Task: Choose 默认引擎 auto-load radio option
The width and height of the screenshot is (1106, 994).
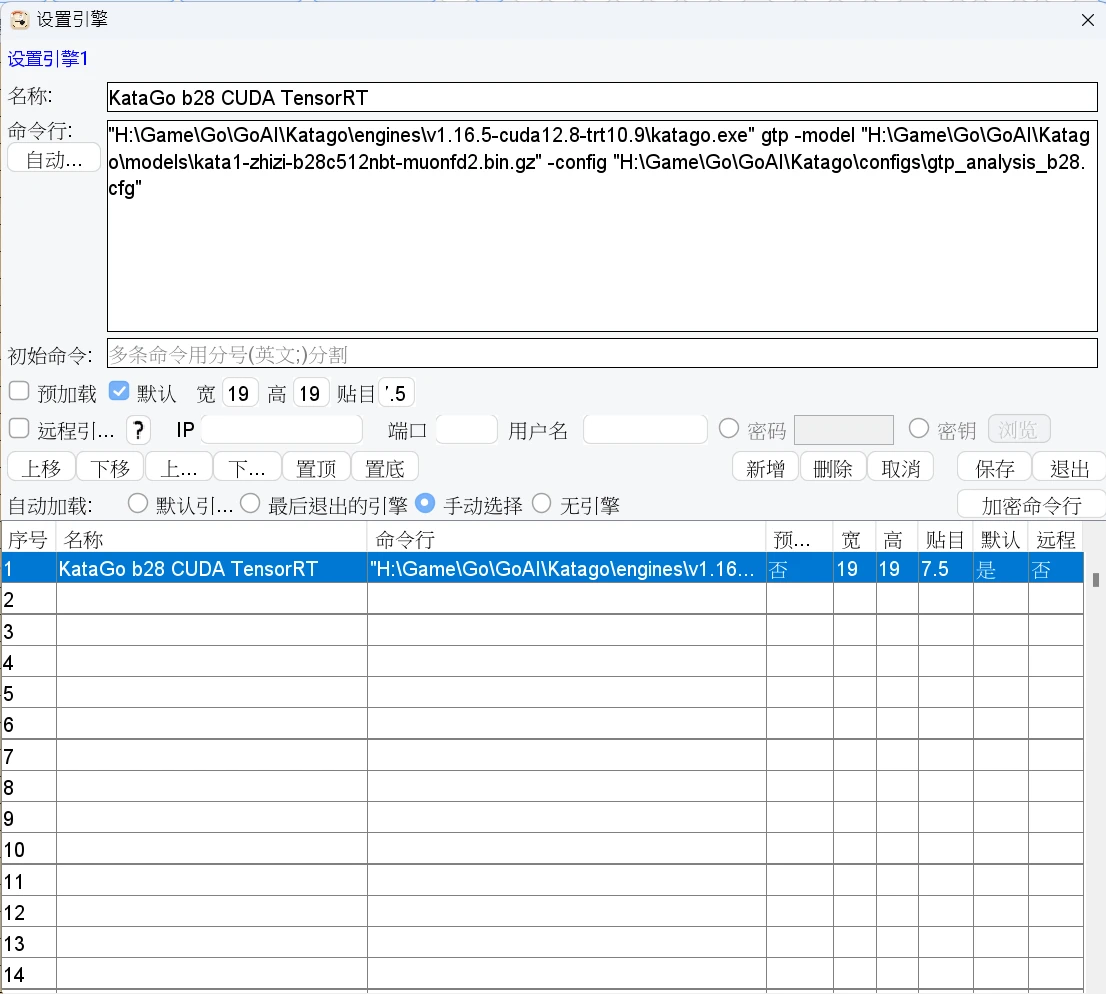Action: click(x=138, y=504)
